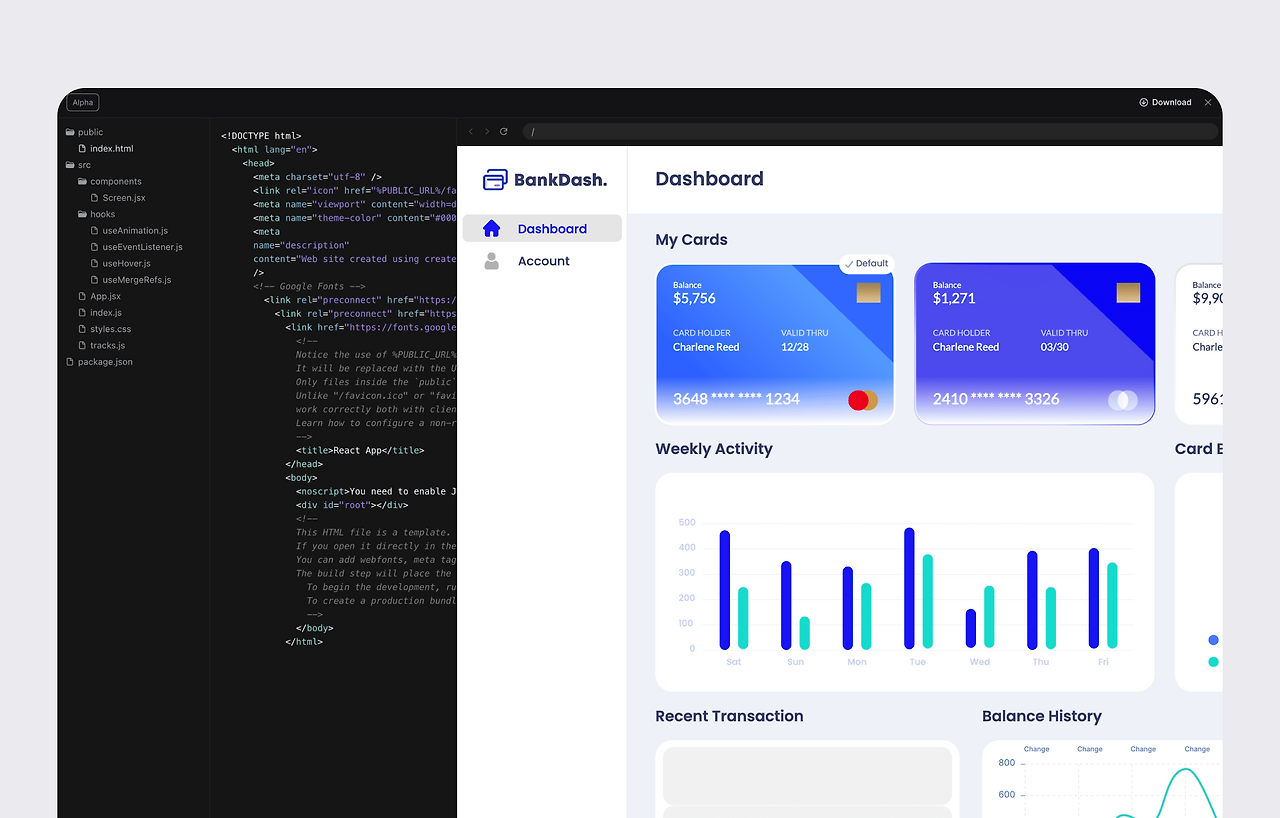Focus the preview address bar
This screenshot has width=1280, height=818.
pos(870,131)
